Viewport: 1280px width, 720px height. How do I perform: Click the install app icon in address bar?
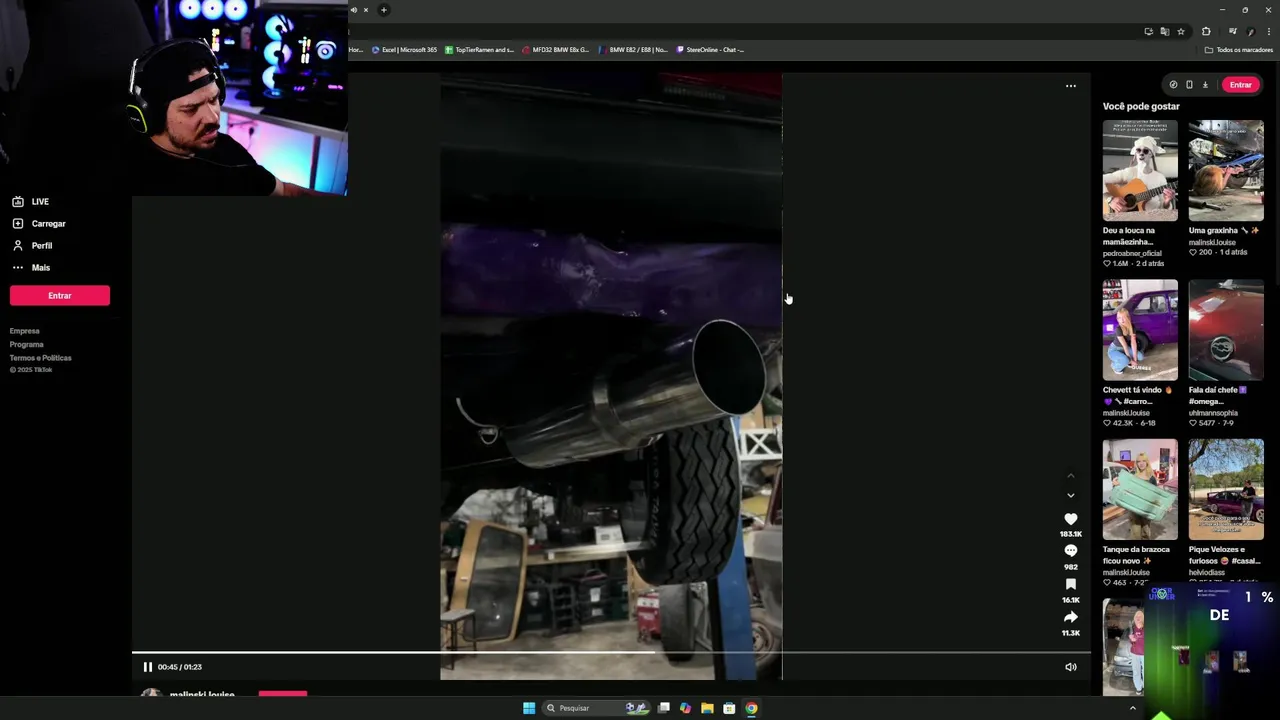[x=1148, y=32]
